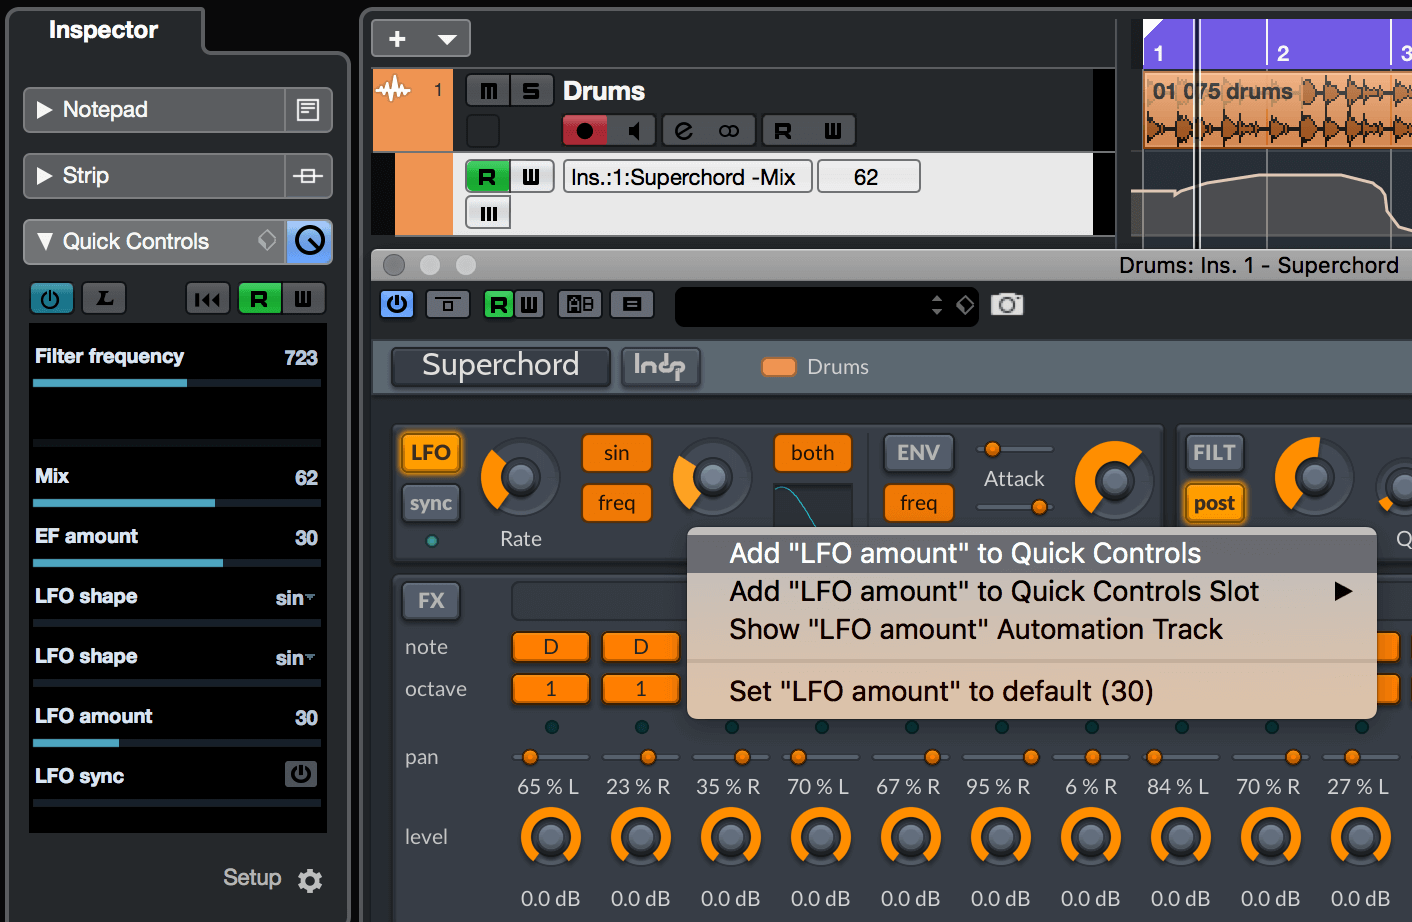
Task: Open automation parameter Ins.:1:Superchord -Mix selector
Action: pyautogui.click(x=687, y=177)
